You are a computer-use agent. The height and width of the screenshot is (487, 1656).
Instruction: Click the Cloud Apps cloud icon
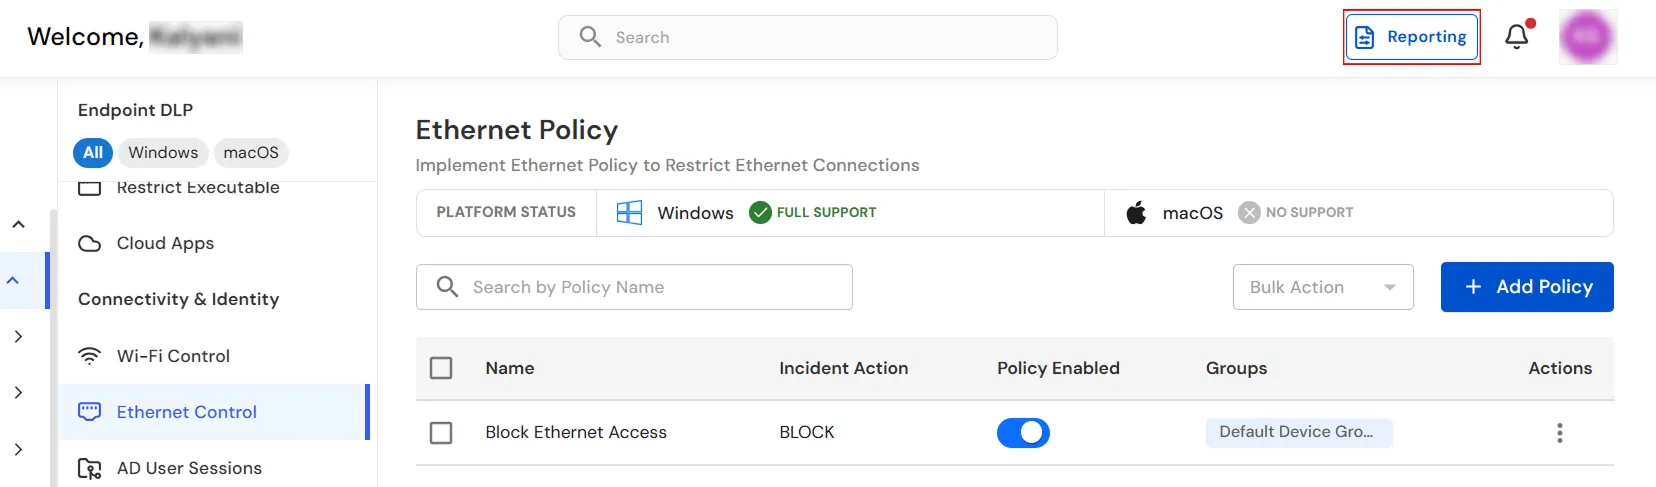90,243
